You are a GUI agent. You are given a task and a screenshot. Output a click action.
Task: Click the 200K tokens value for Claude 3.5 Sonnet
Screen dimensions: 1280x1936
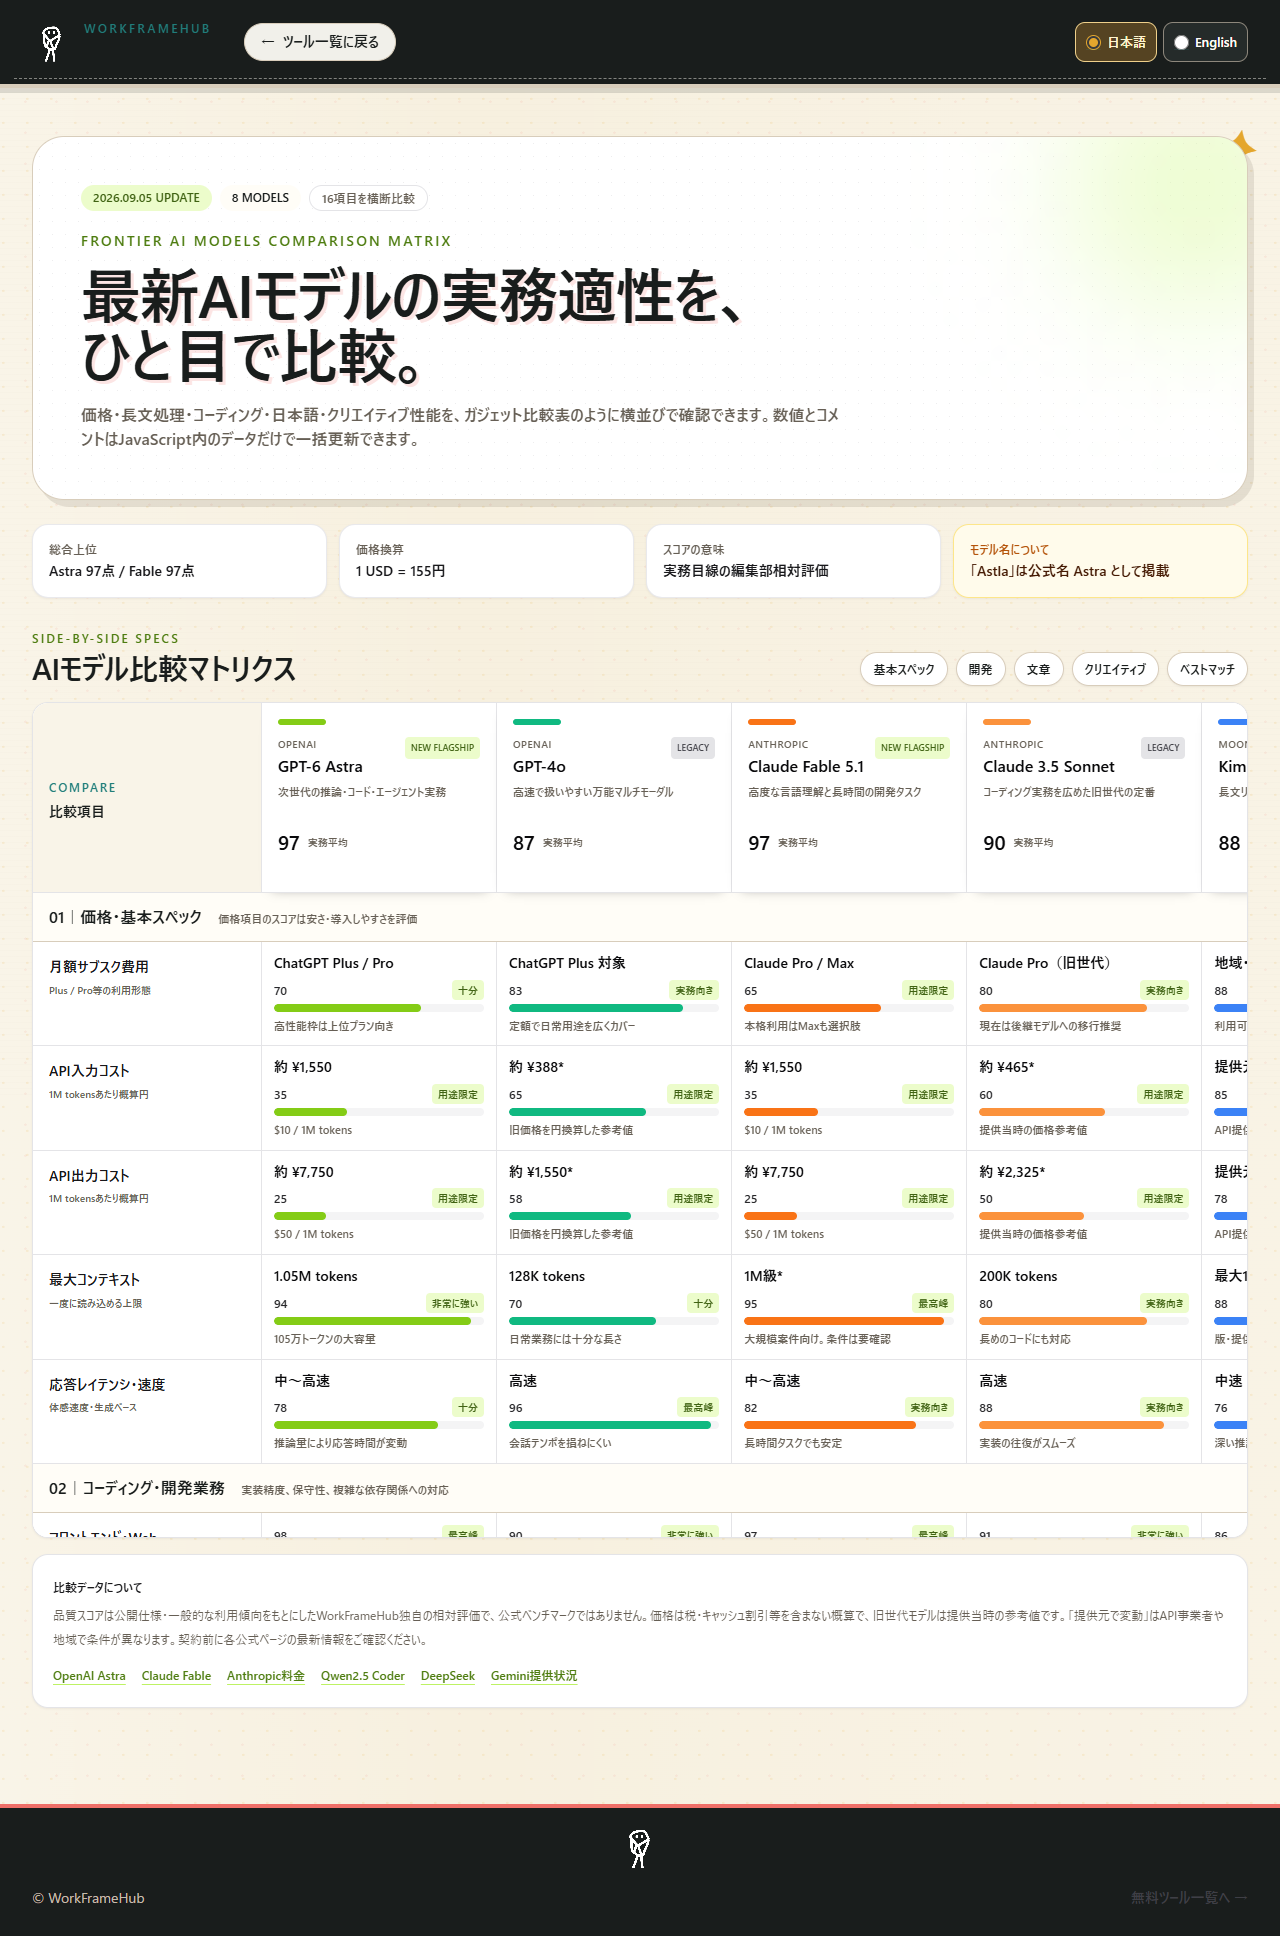[x=1018, y=1276]
